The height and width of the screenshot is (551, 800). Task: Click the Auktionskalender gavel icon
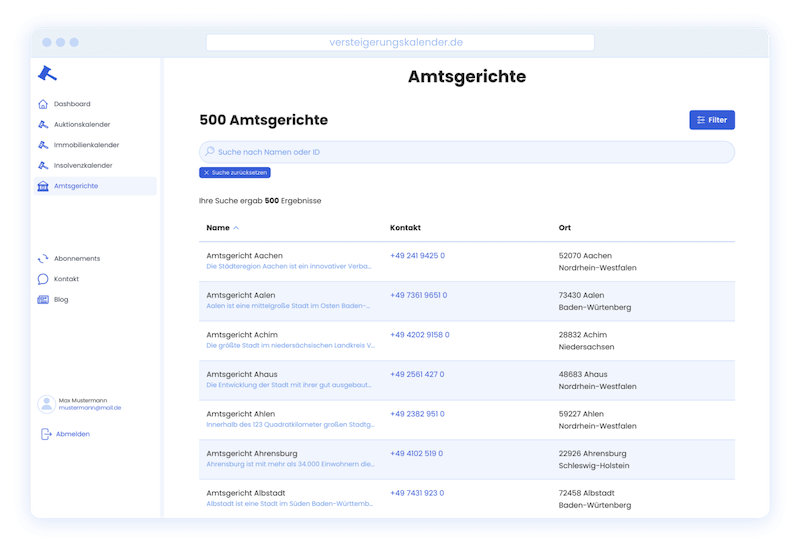[43, 125]
